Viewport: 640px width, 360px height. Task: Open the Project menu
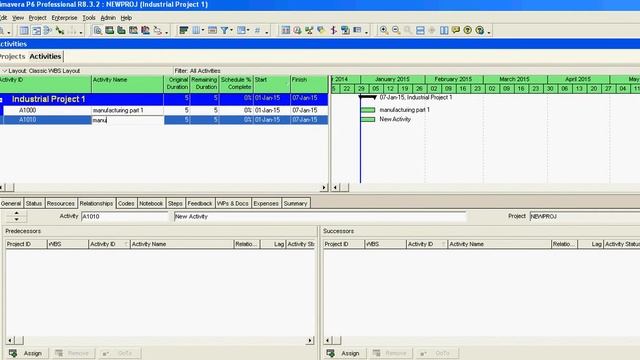tap(38, 18)
